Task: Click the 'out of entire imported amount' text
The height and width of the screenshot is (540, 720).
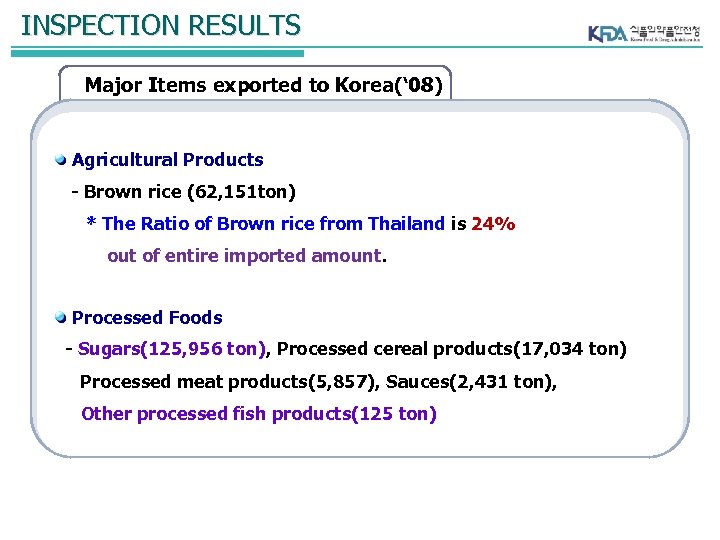Action: [245, 256]
